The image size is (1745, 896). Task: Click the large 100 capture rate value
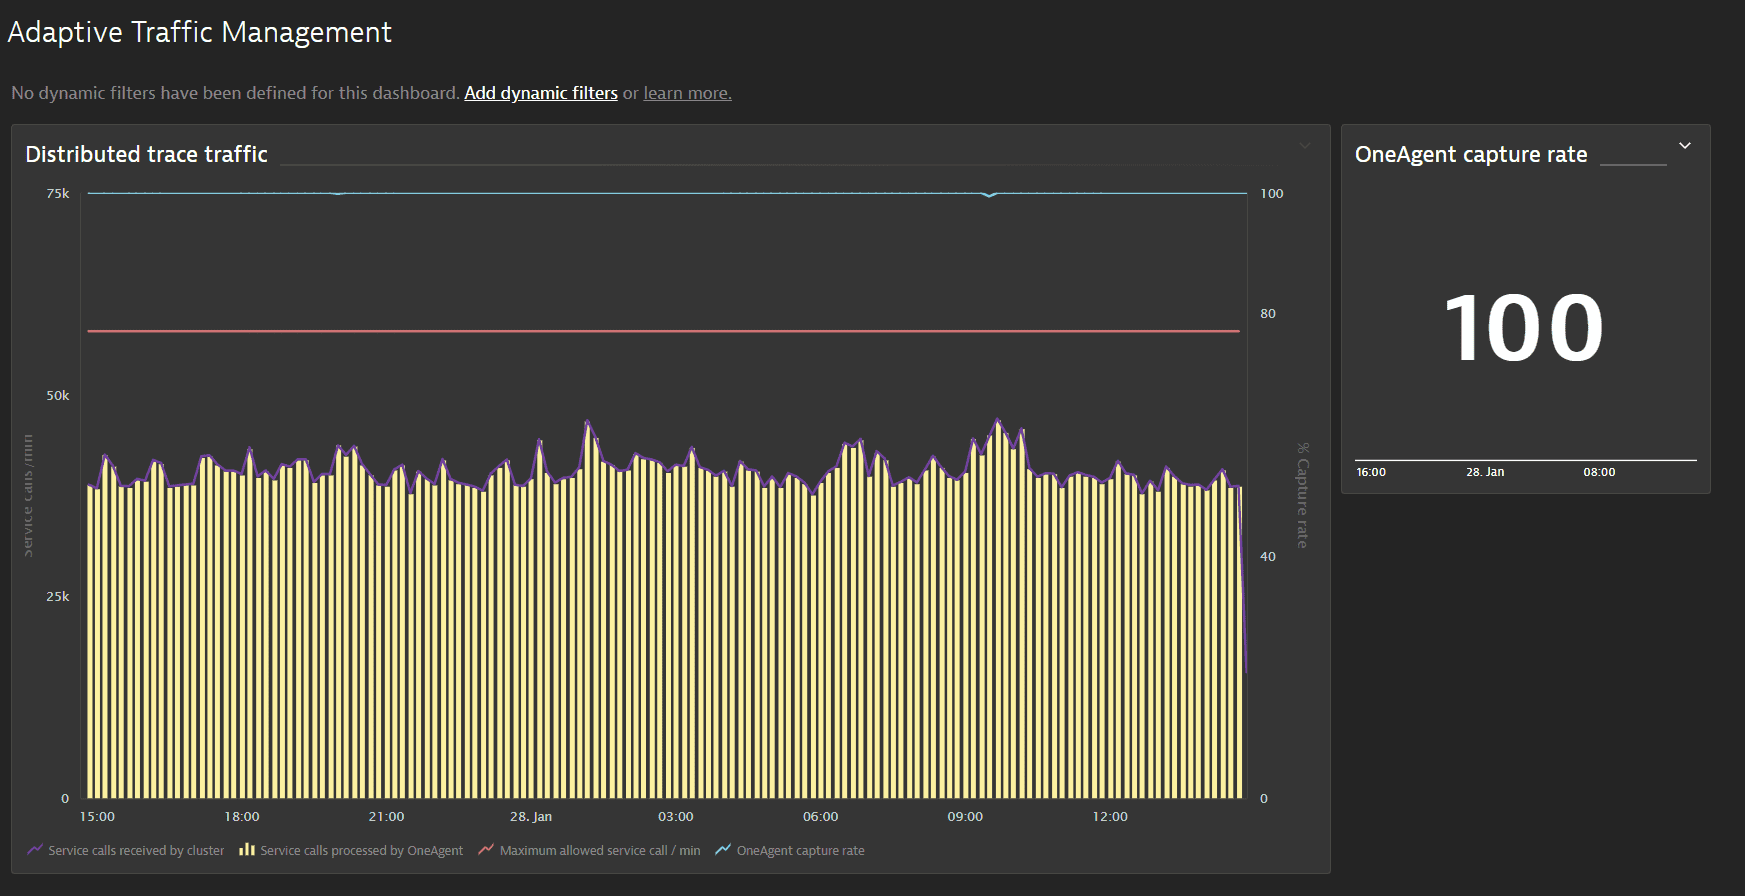(1524, 328)
